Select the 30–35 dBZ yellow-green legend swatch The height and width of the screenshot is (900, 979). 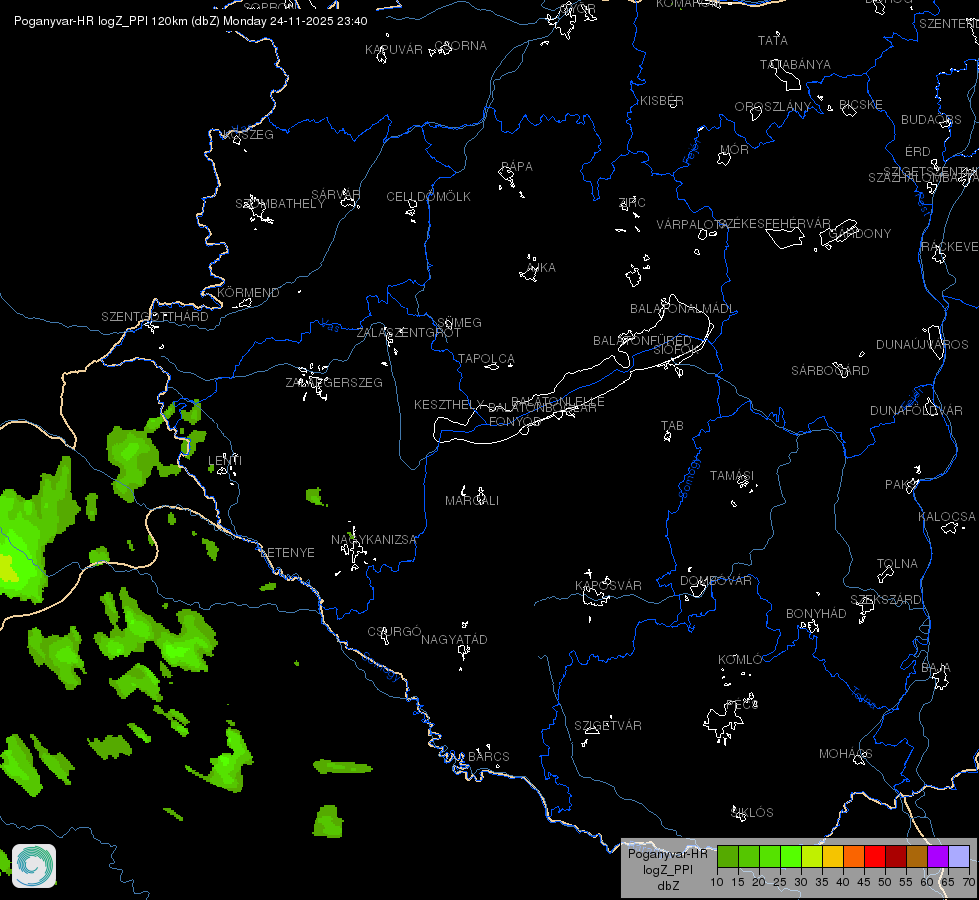(812, 856)
